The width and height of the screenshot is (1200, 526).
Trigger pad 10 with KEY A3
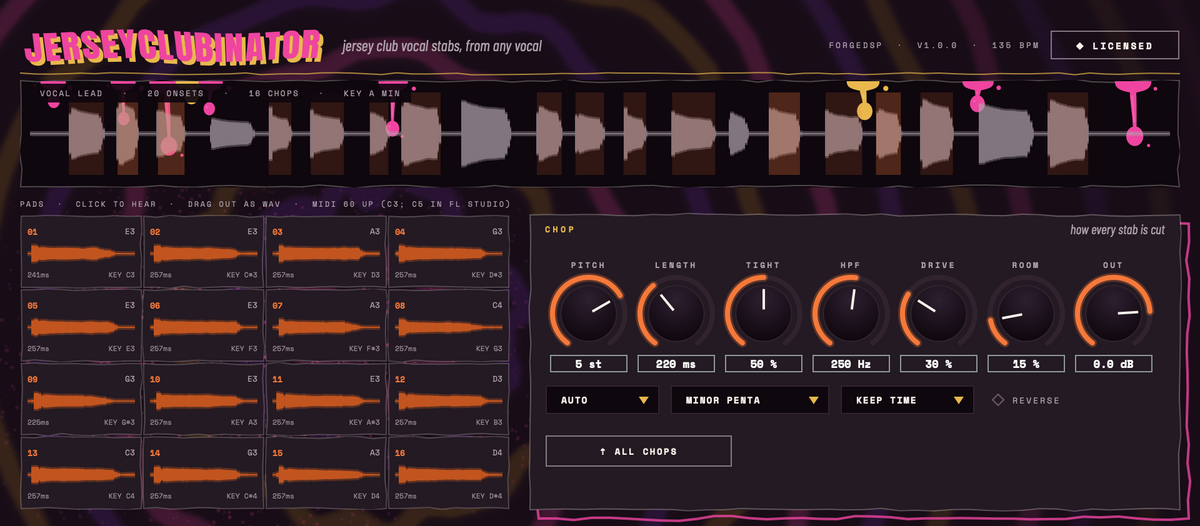pyautogui.click(x=204, y=399)
